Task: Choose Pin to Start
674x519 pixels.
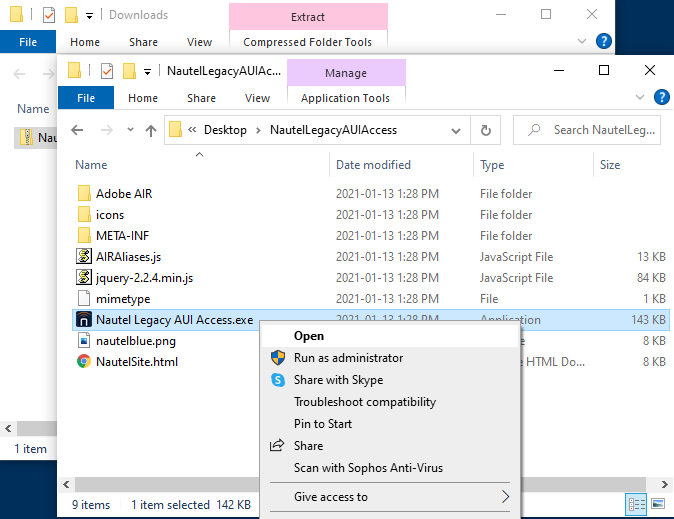Action: click(x=390, y=424)
